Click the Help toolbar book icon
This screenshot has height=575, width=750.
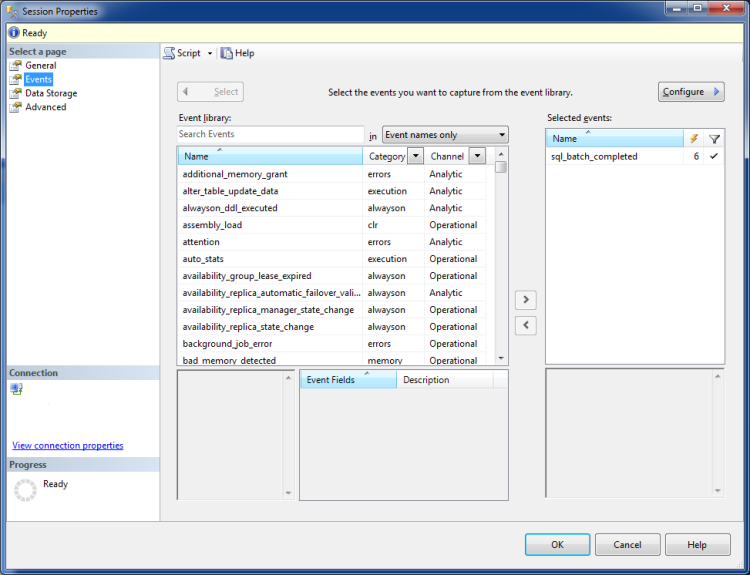coord(226,53)
